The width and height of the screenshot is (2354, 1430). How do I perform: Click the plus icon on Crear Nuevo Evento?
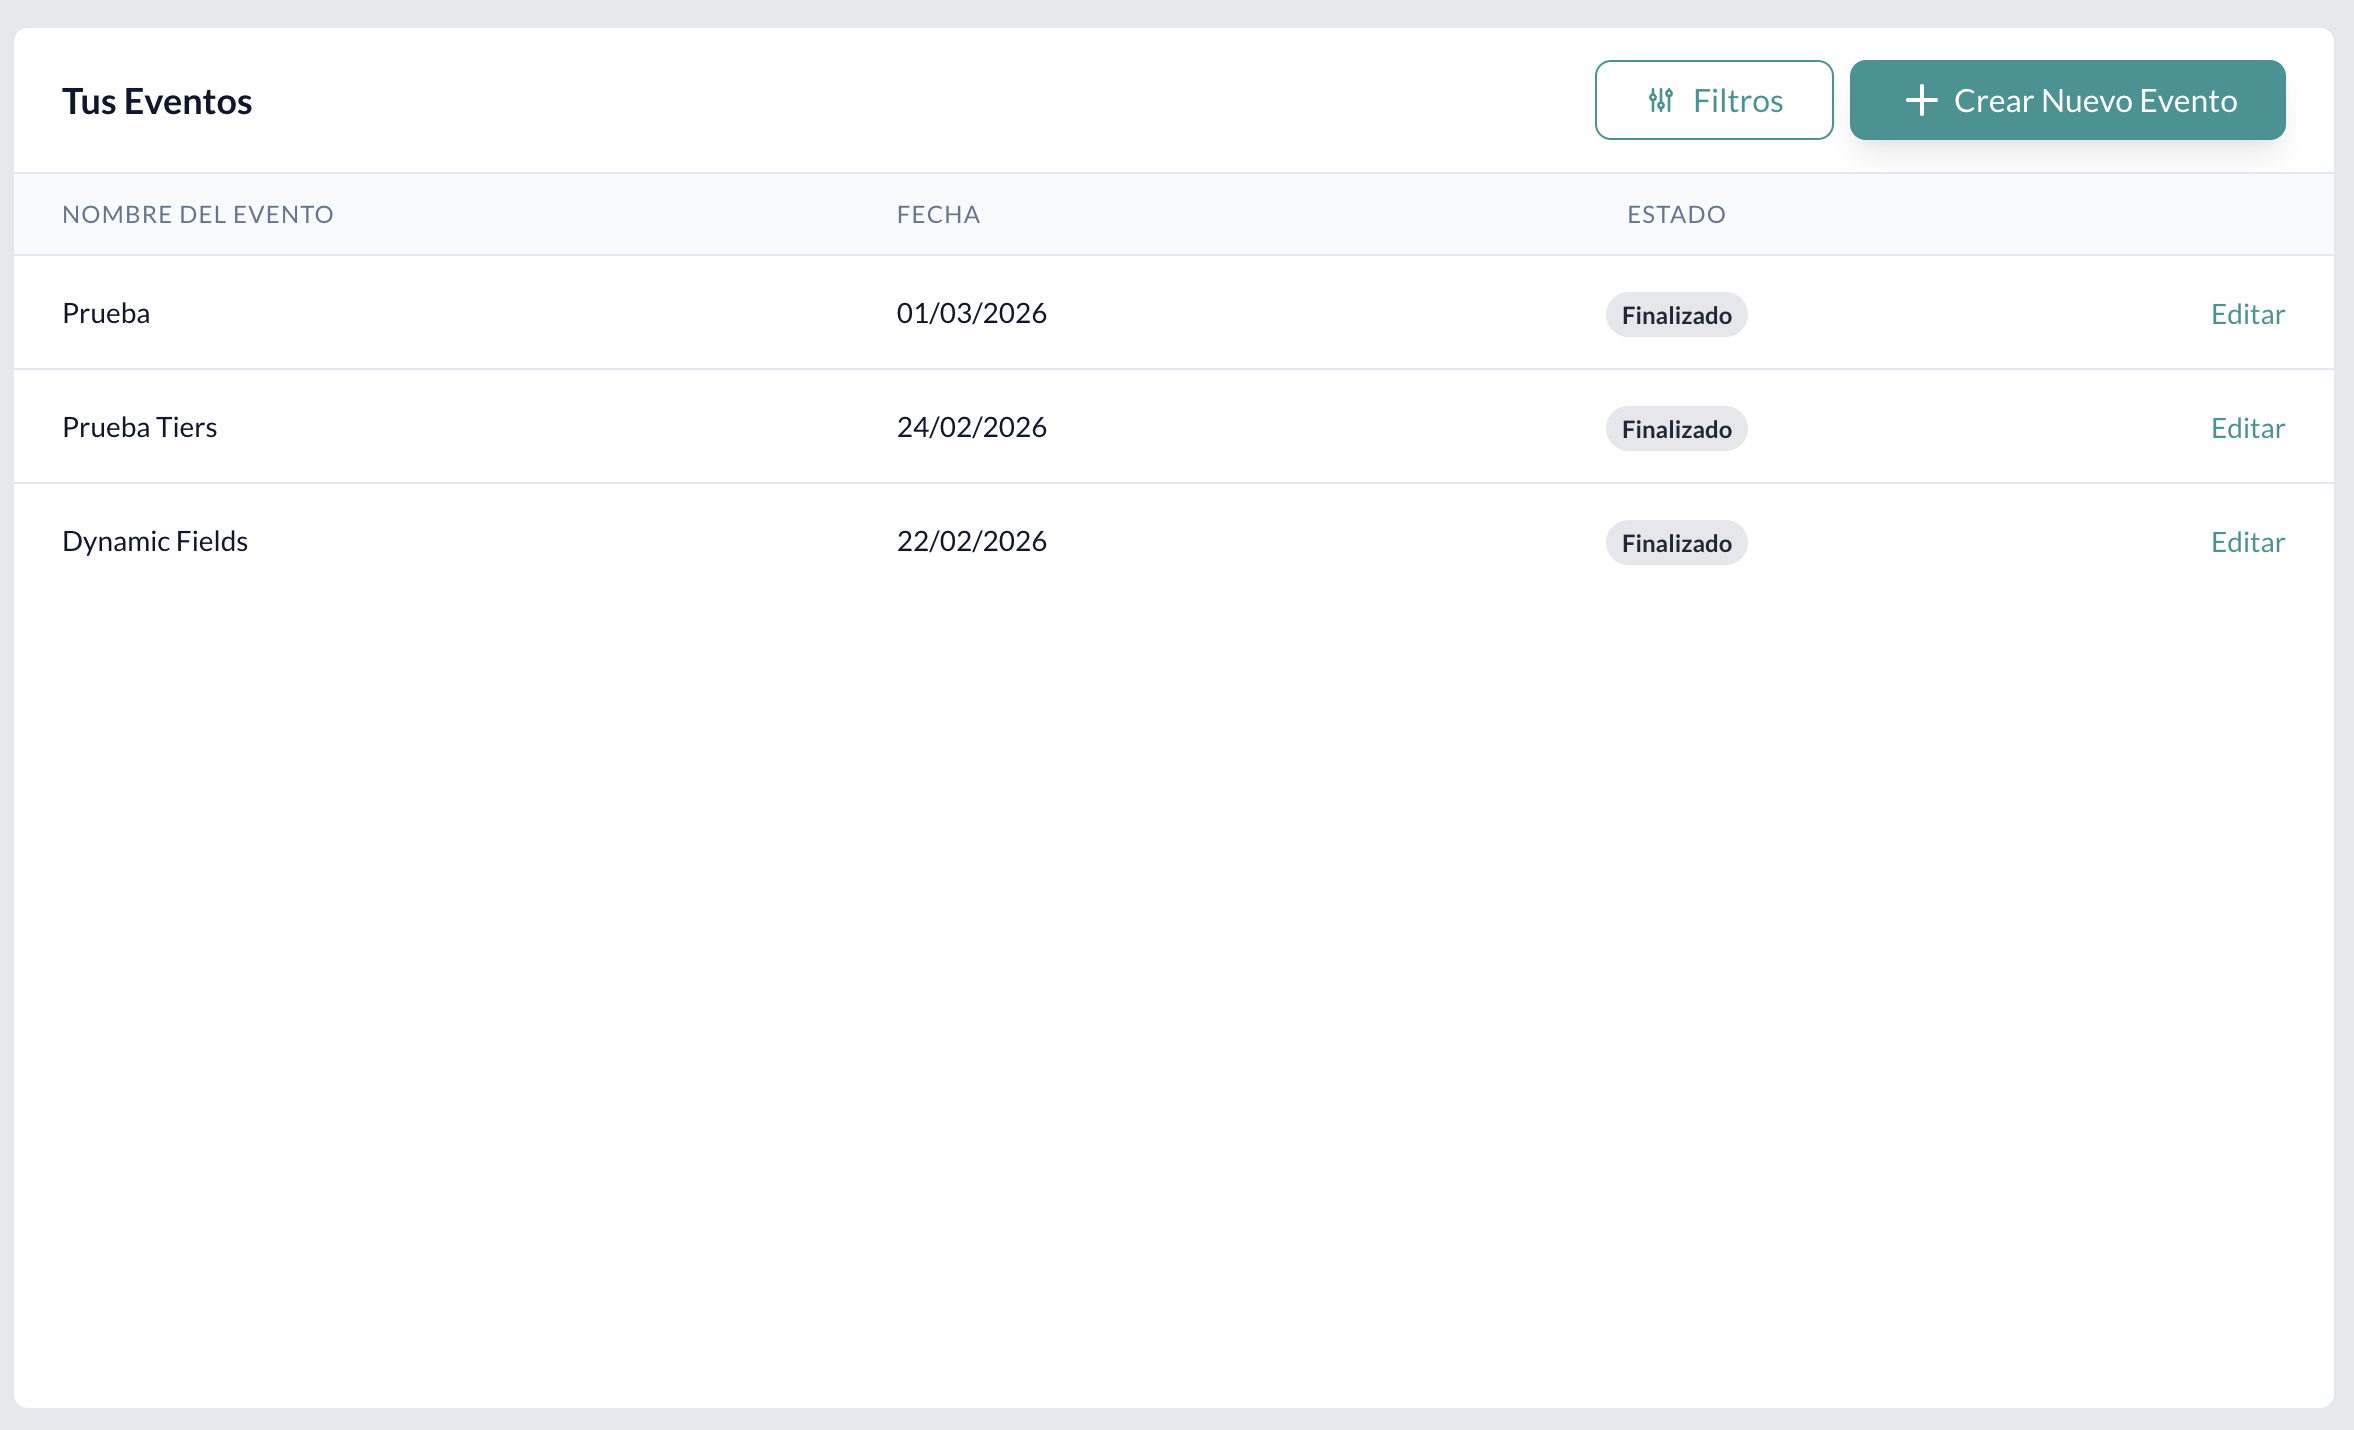click(1921, 100)
